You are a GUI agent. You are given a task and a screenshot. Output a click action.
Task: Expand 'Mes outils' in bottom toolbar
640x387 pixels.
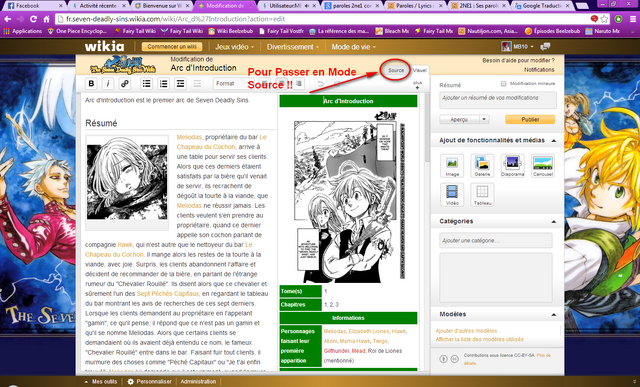point(100,381)
